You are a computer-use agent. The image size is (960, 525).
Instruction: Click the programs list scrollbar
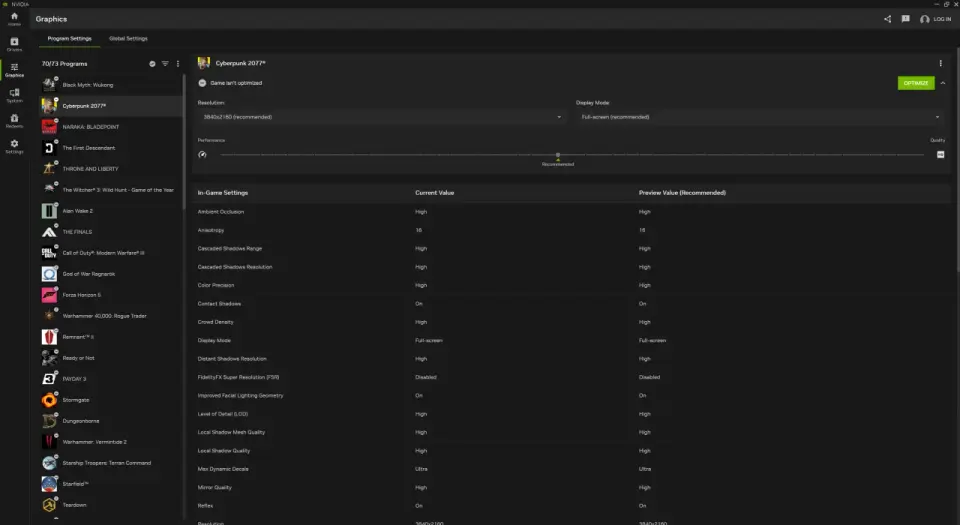(x=184, y=141)
